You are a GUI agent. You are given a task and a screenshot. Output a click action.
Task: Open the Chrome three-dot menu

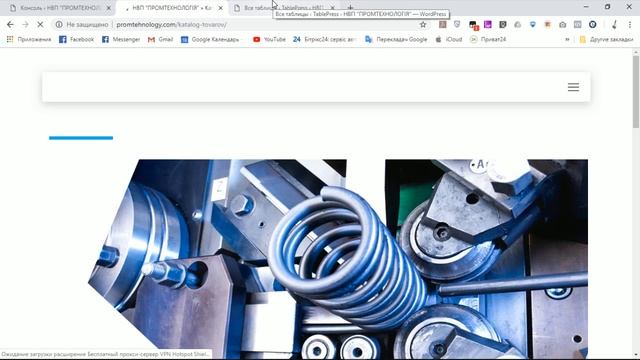pyautogui.click(x=630, y=24)
